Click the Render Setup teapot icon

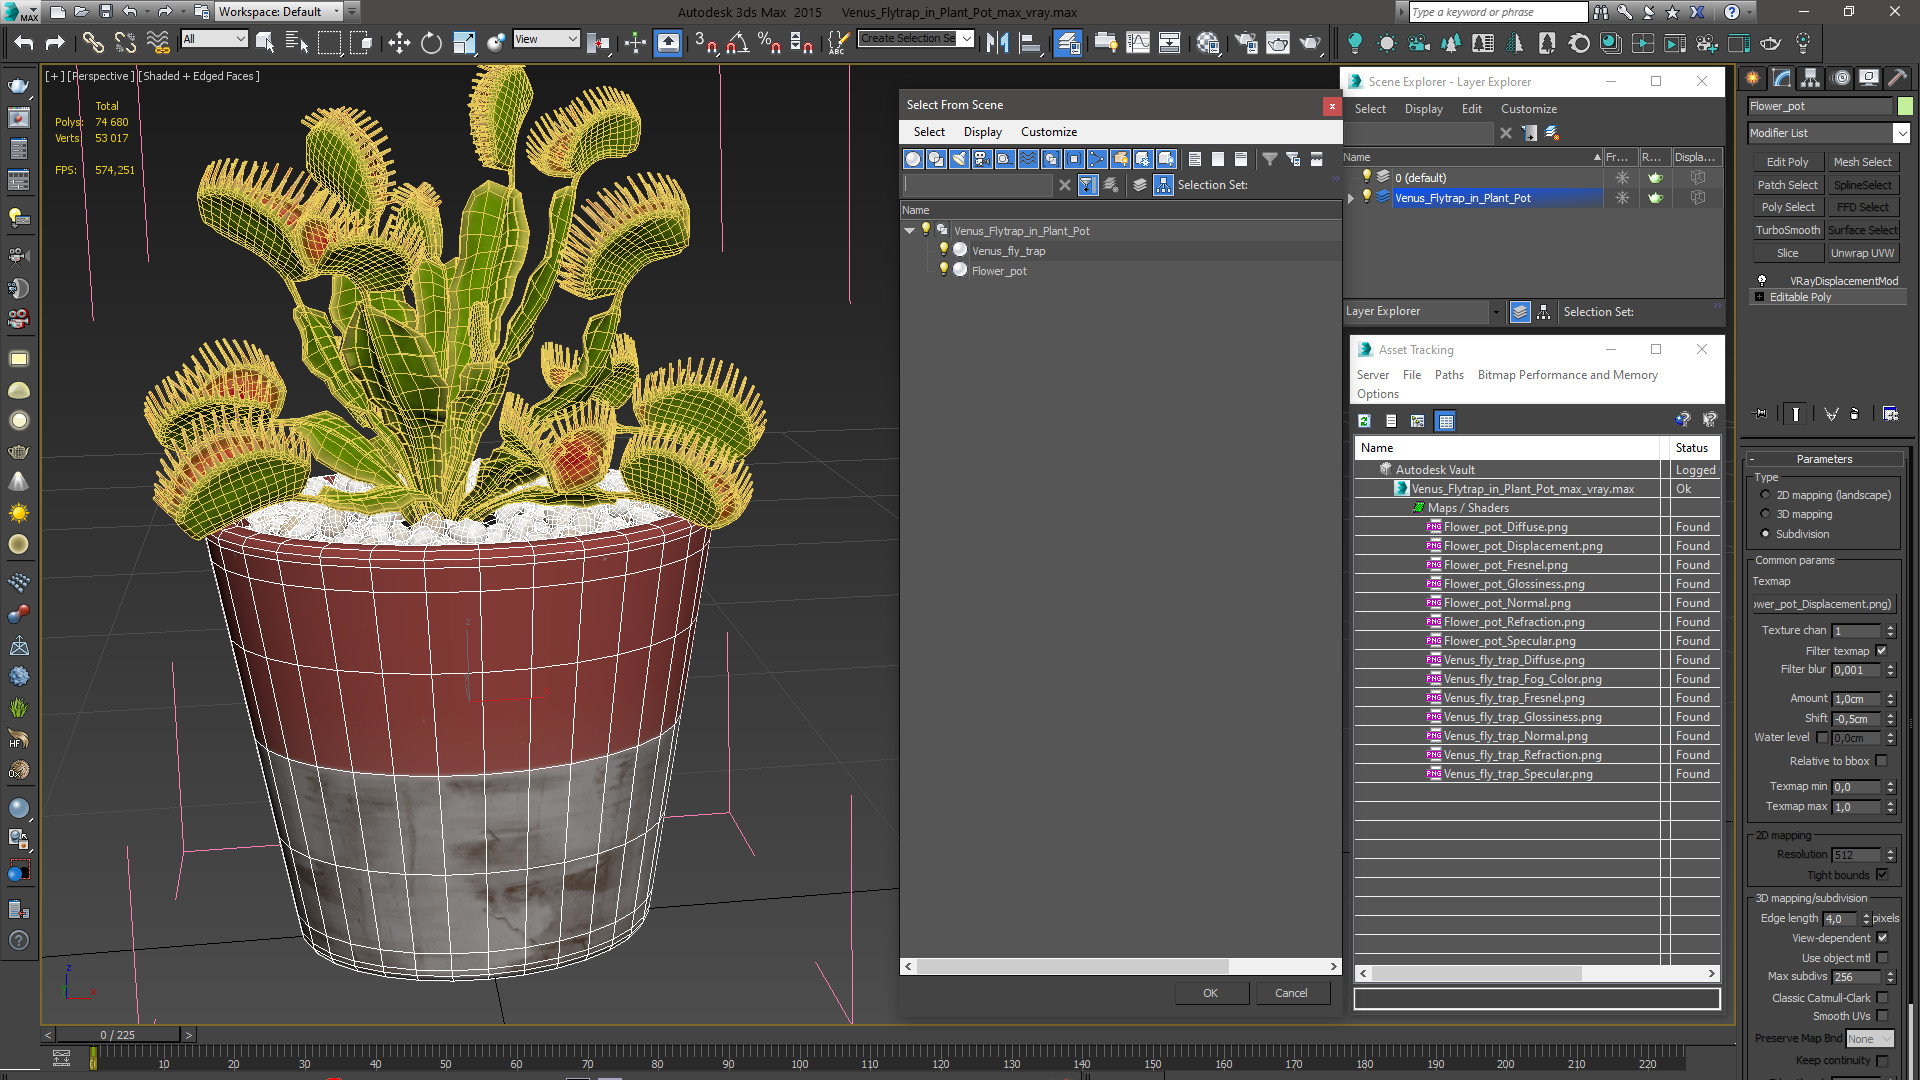(x=1245, y=43)
